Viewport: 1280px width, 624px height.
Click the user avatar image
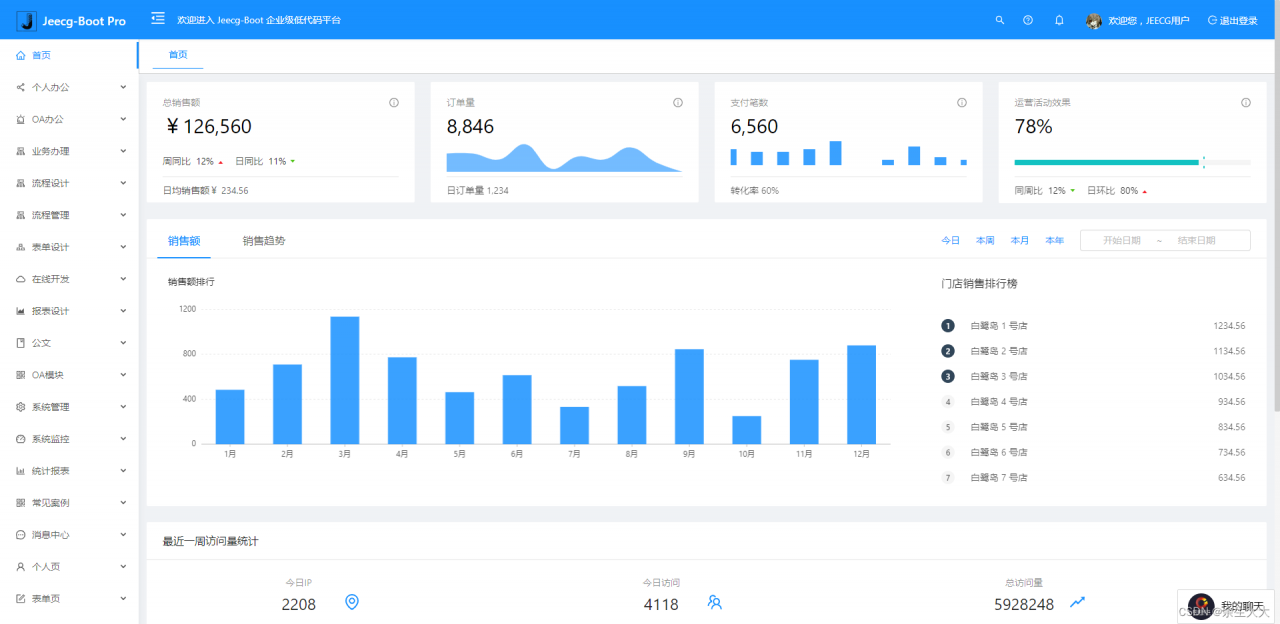(x=1094, y=20)
